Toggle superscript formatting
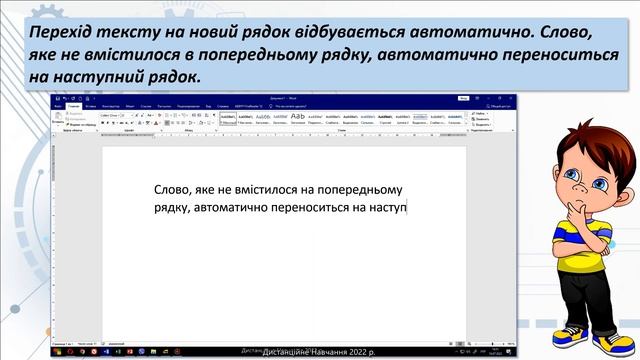Viewport: 640px width, 360px height. tap(131, 123)
